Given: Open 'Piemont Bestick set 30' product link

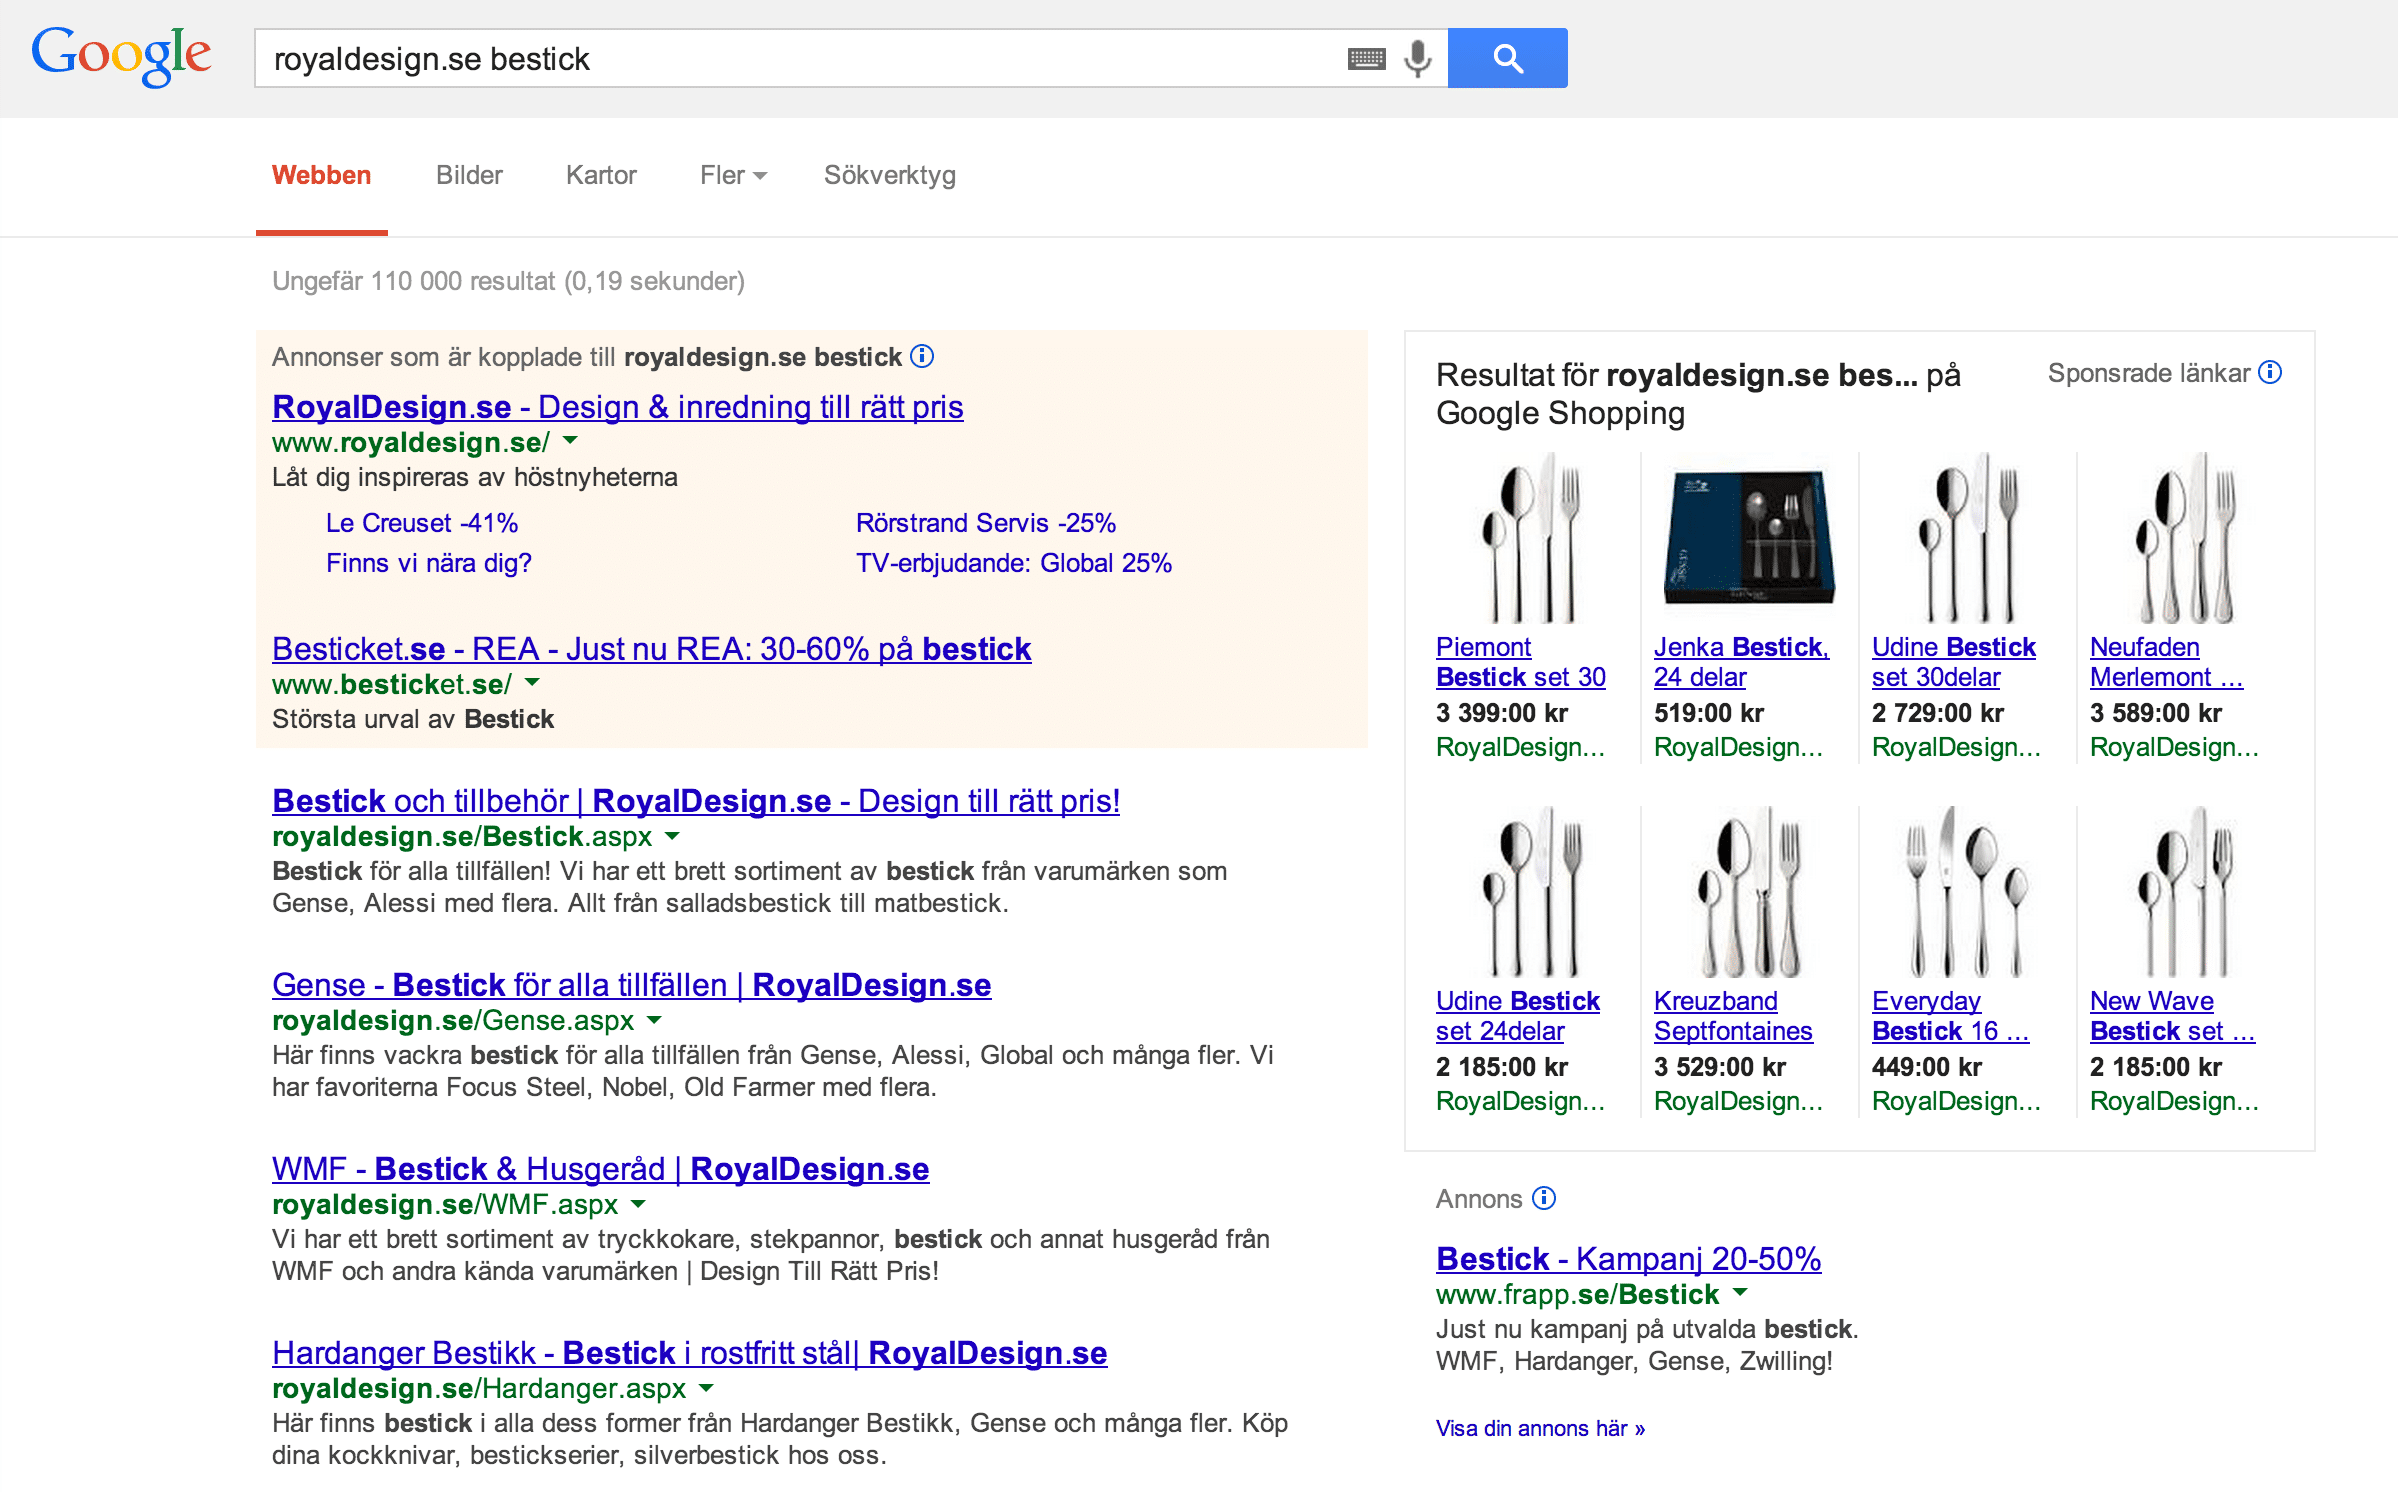Looking at the screenshot, I should tap(1521, 662).
